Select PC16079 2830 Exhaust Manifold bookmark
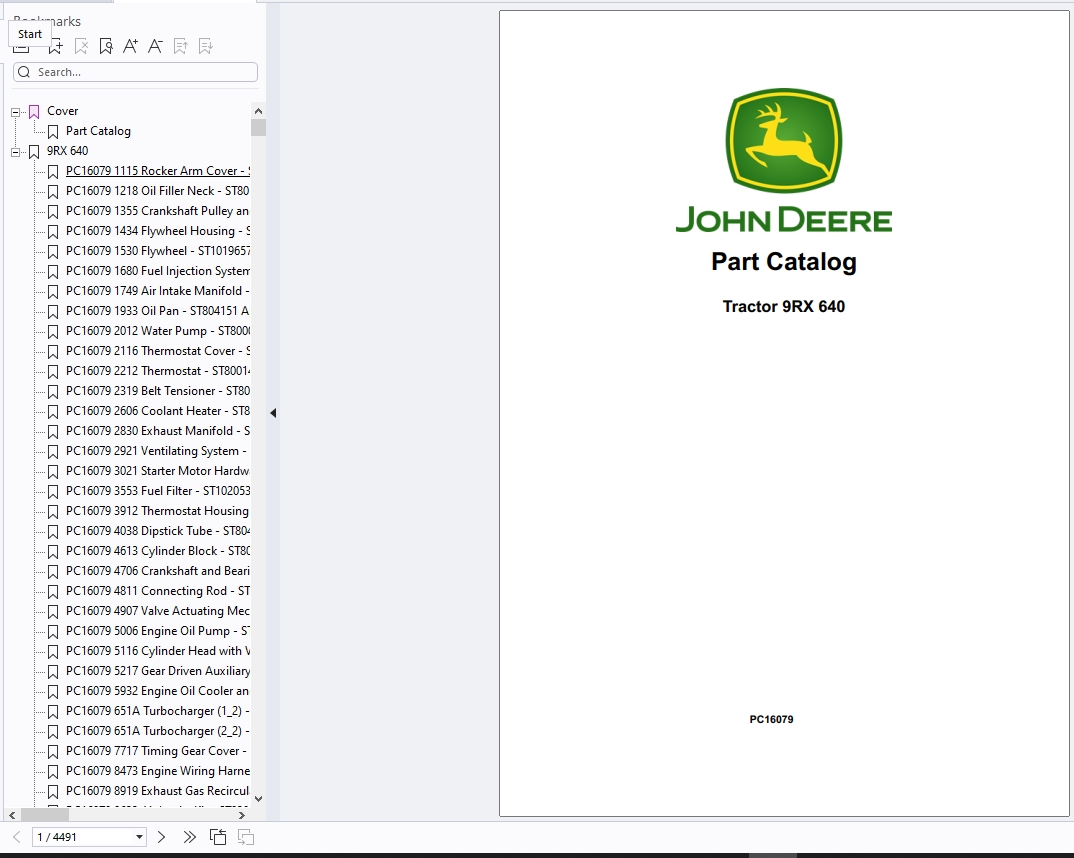This screenshot has height=858, width=1074. point(158,431)
